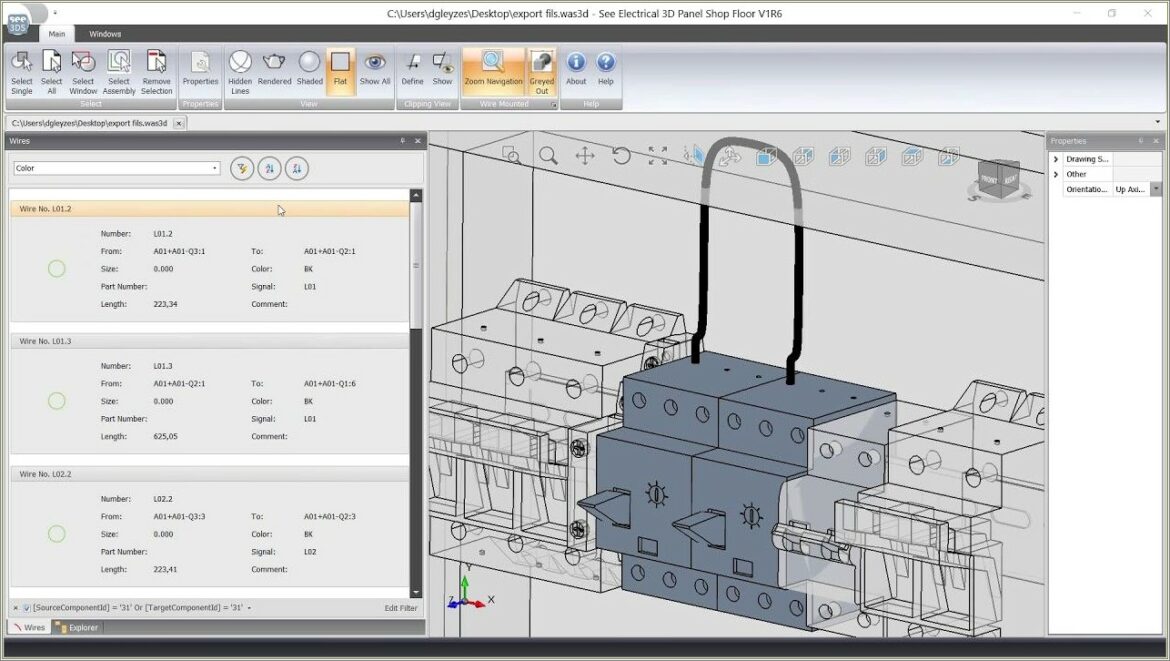This screenshot has height=661, width=1170.
Task: Toggle the Greyed Out option
Action: click(542, 72)
